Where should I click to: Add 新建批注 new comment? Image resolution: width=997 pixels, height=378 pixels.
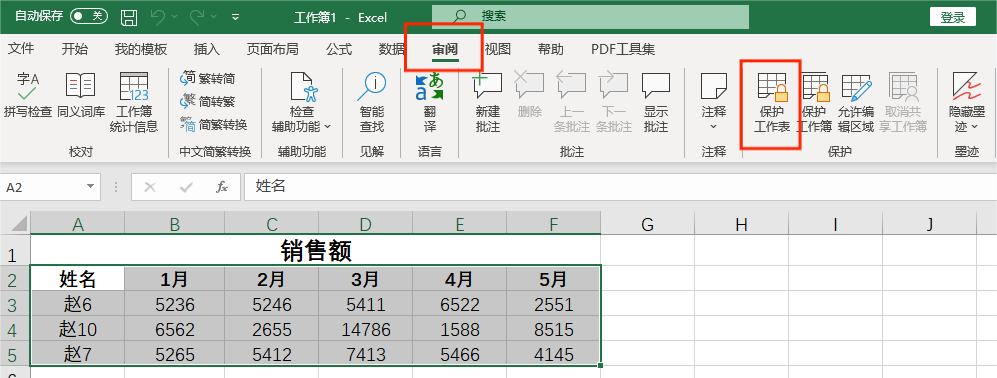click(x=488, y=102)
